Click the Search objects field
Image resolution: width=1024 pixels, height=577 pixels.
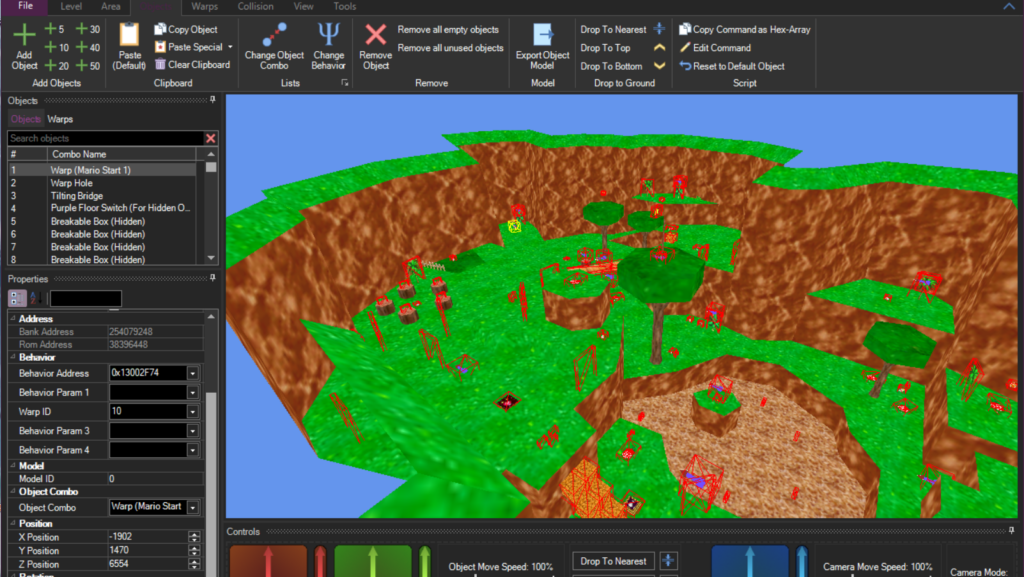[105, 138]
